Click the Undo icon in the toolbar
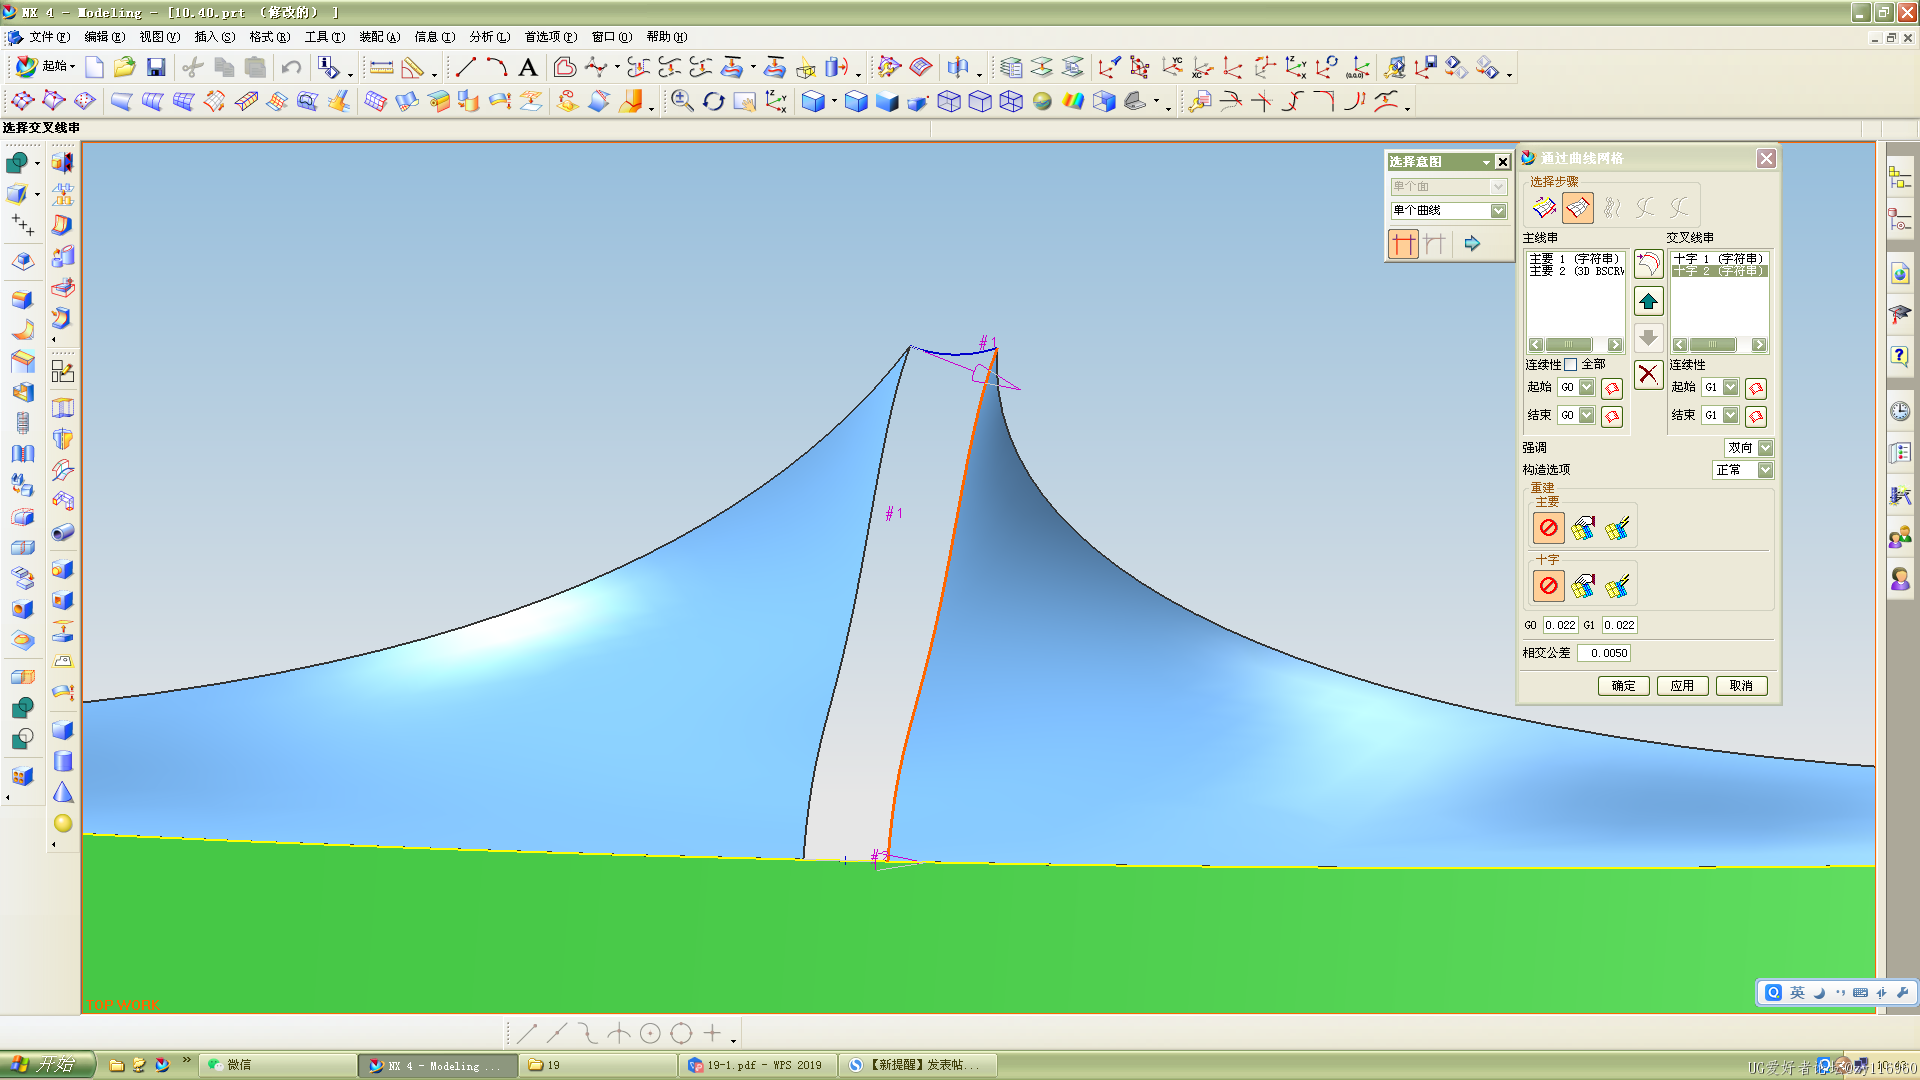This screenshot has width=1920, height=1080. (x=291, y=67)
